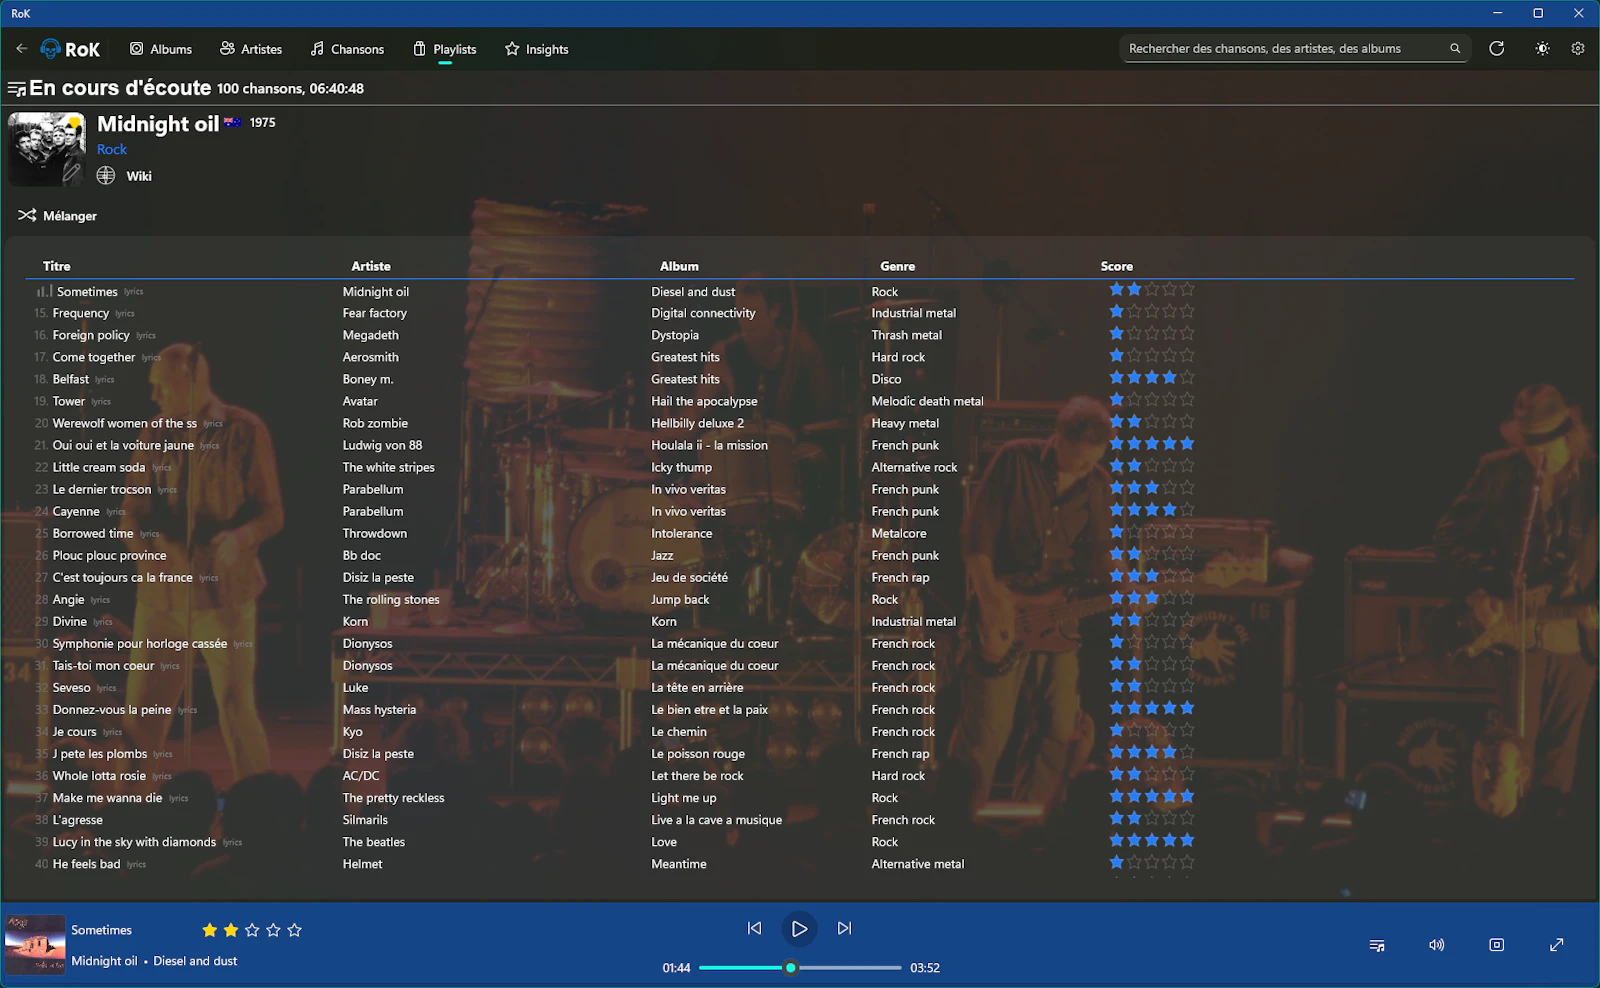The image size is (1600, 988).
Task: Click artist AC/DC in the list
Action: 361,776
